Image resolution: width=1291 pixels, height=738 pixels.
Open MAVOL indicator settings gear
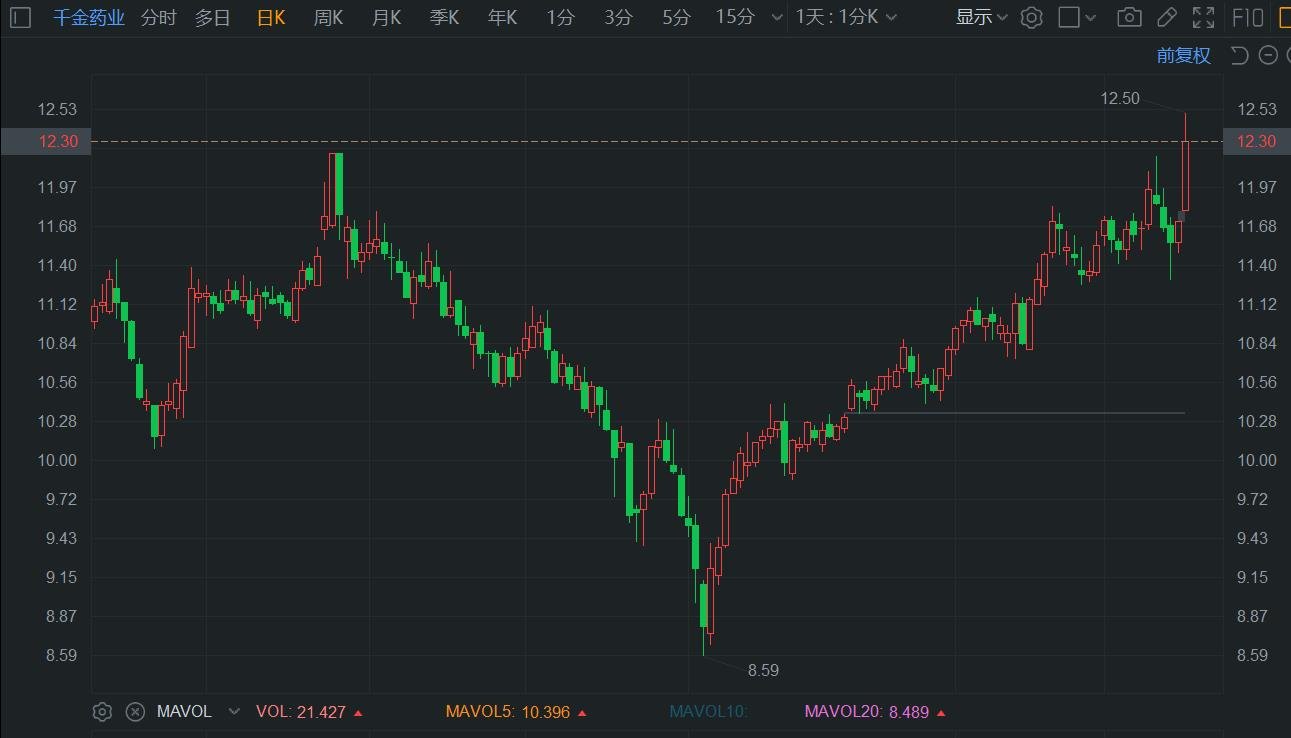click(x=101, y=712)
